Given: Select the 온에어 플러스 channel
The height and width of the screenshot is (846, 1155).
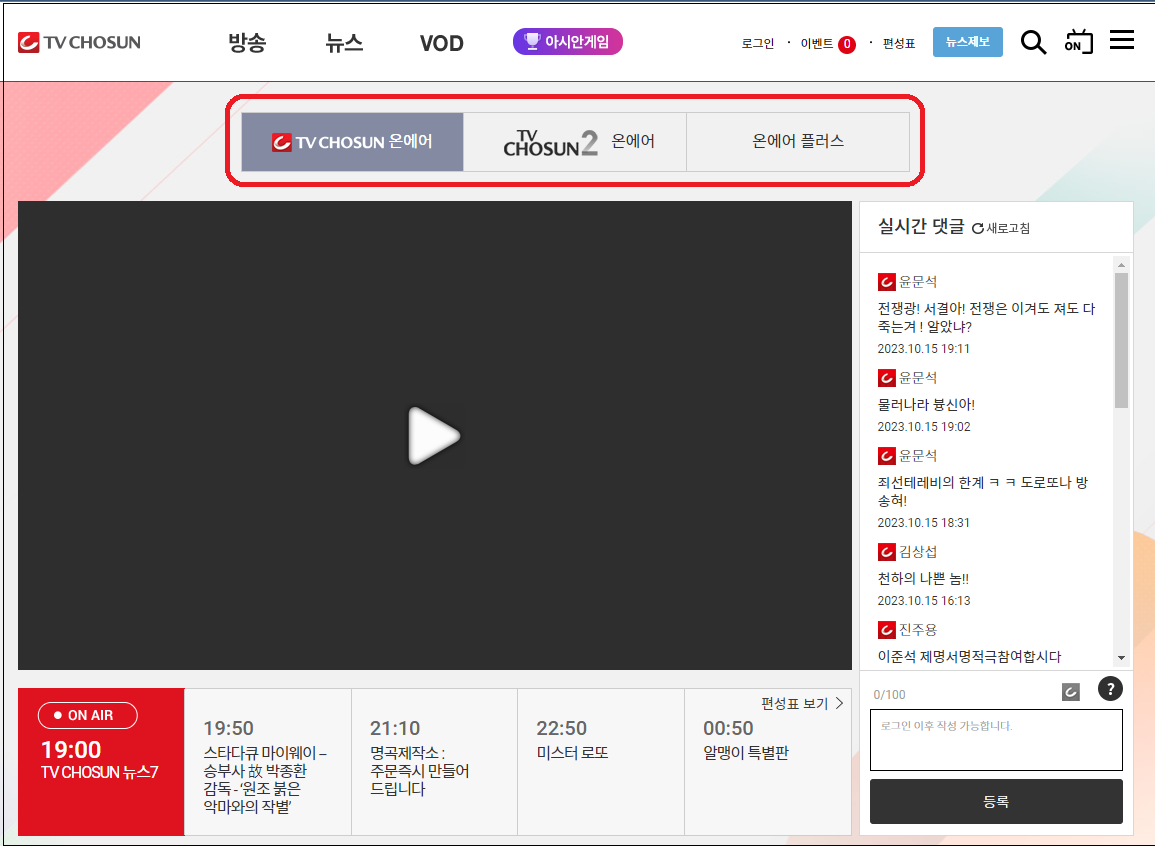Looking at the screenshot, I should [798, 142].
